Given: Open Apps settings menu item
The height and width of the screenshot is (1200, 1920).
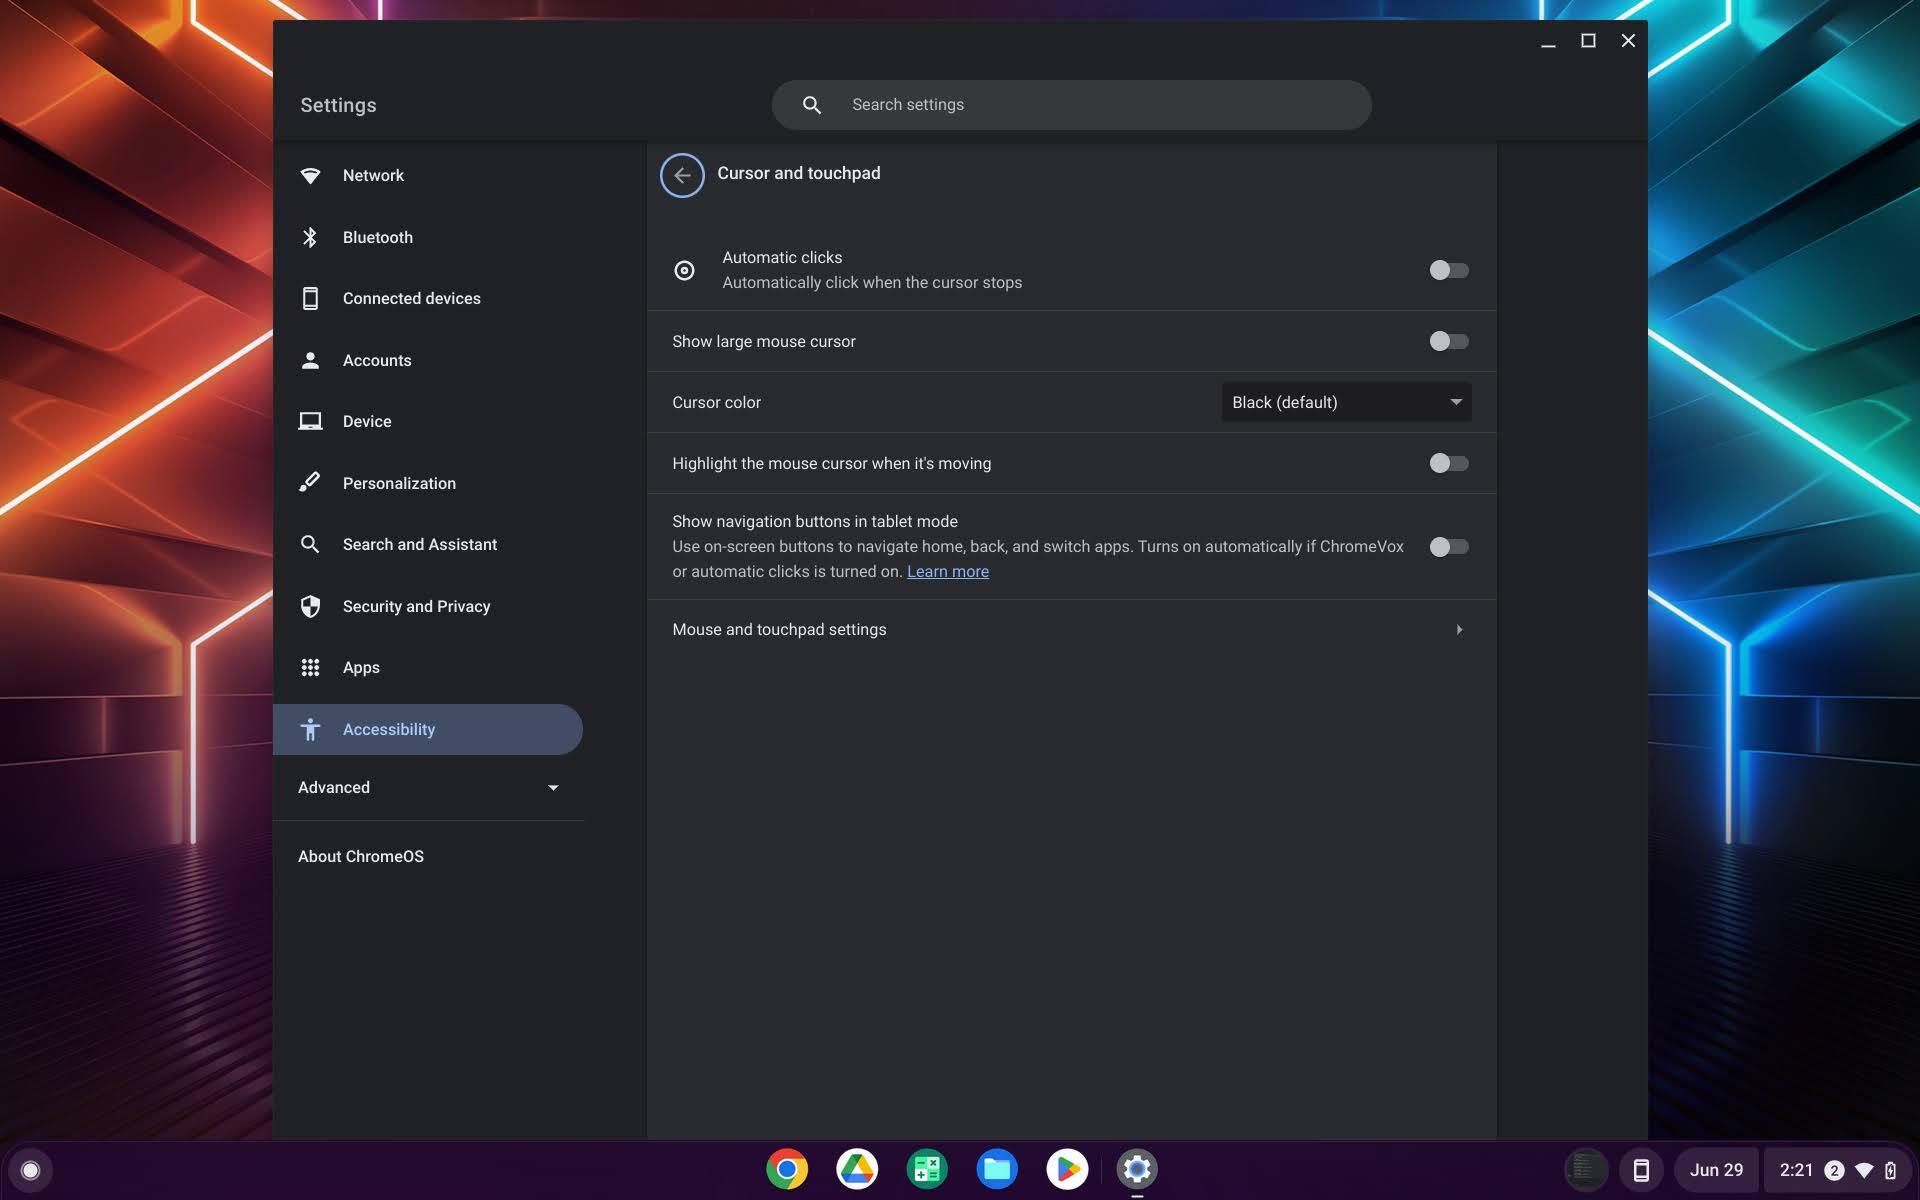Looking at the screenshot, I should 361,668.
